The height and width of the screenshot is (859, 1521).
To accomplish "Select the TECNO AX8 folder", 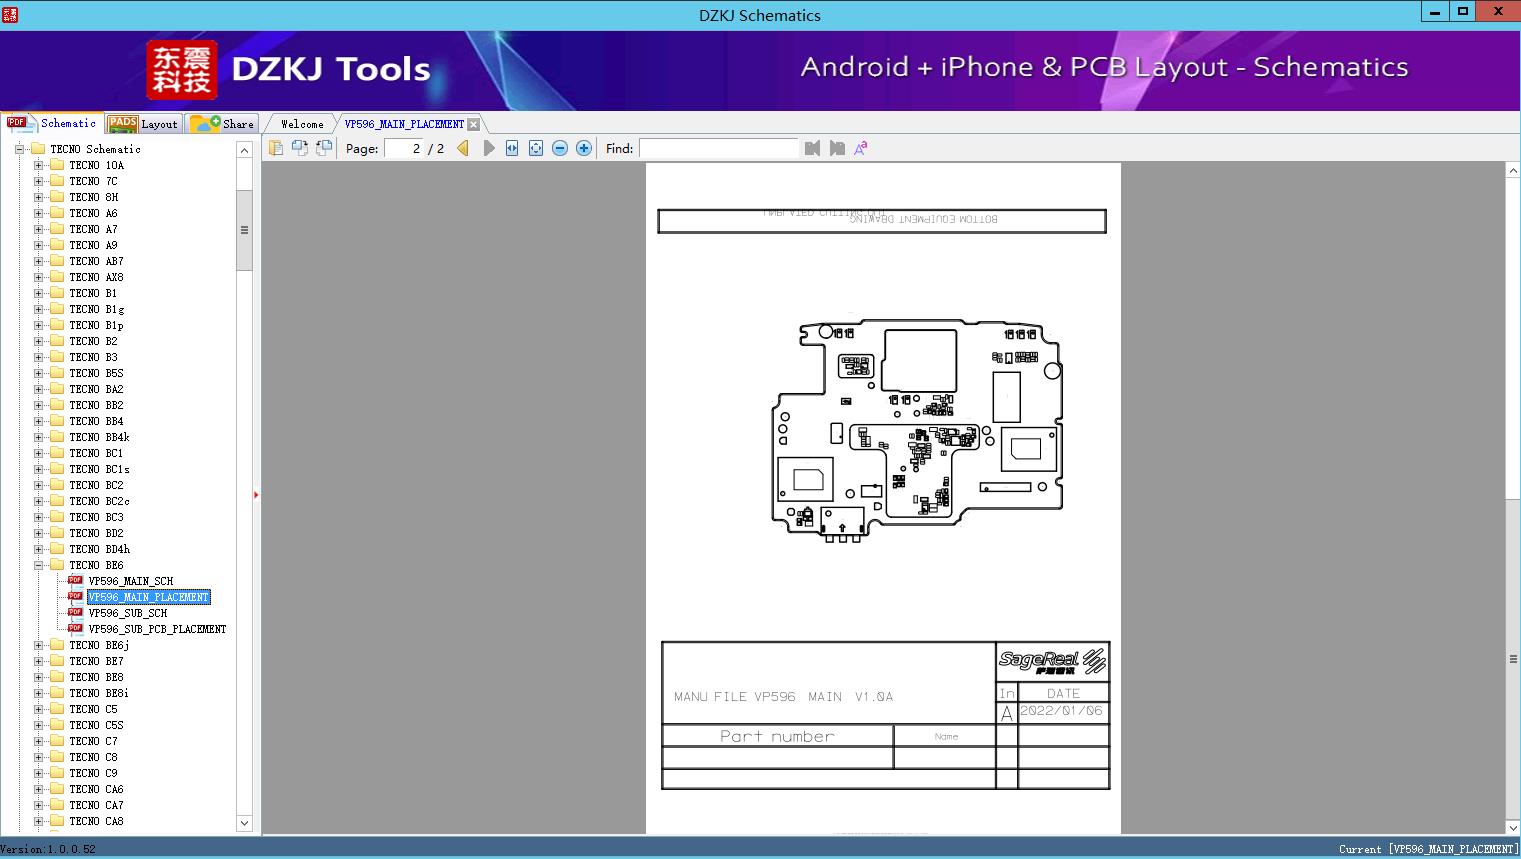I will coord(97,277).
